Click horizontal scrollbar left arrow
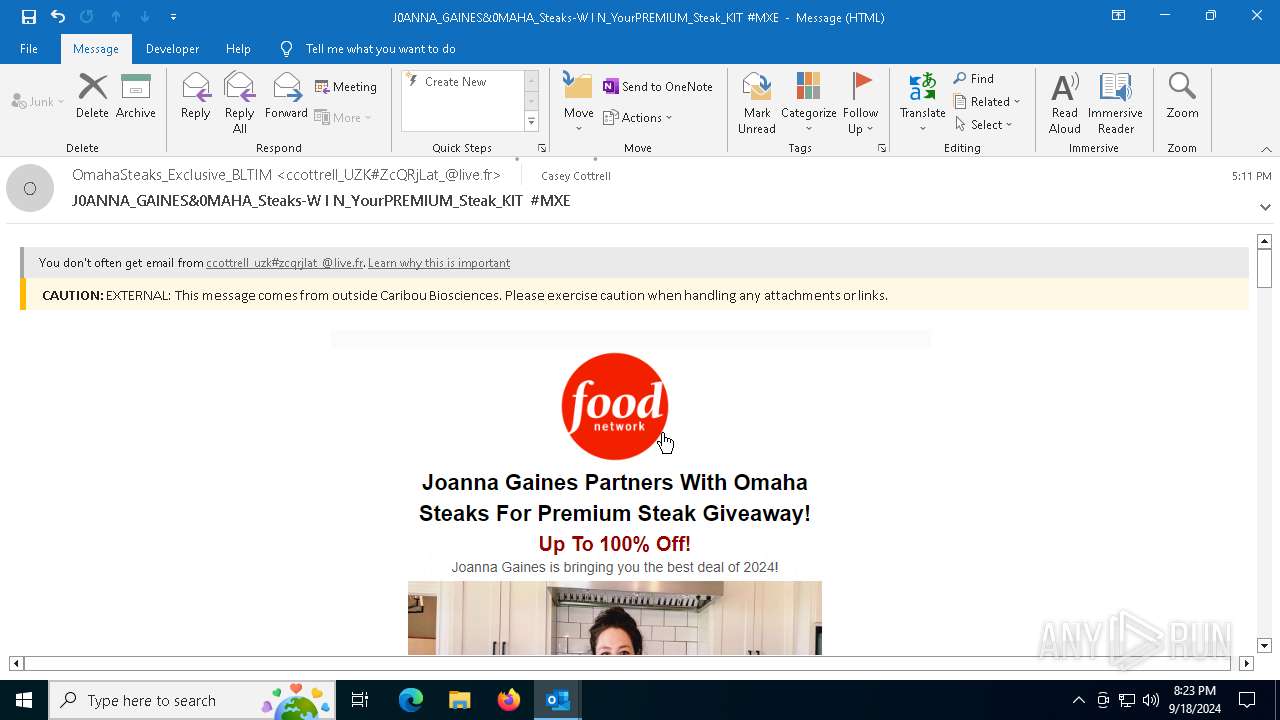Viewport: 1280px width, 720px height. pos(16,663)
